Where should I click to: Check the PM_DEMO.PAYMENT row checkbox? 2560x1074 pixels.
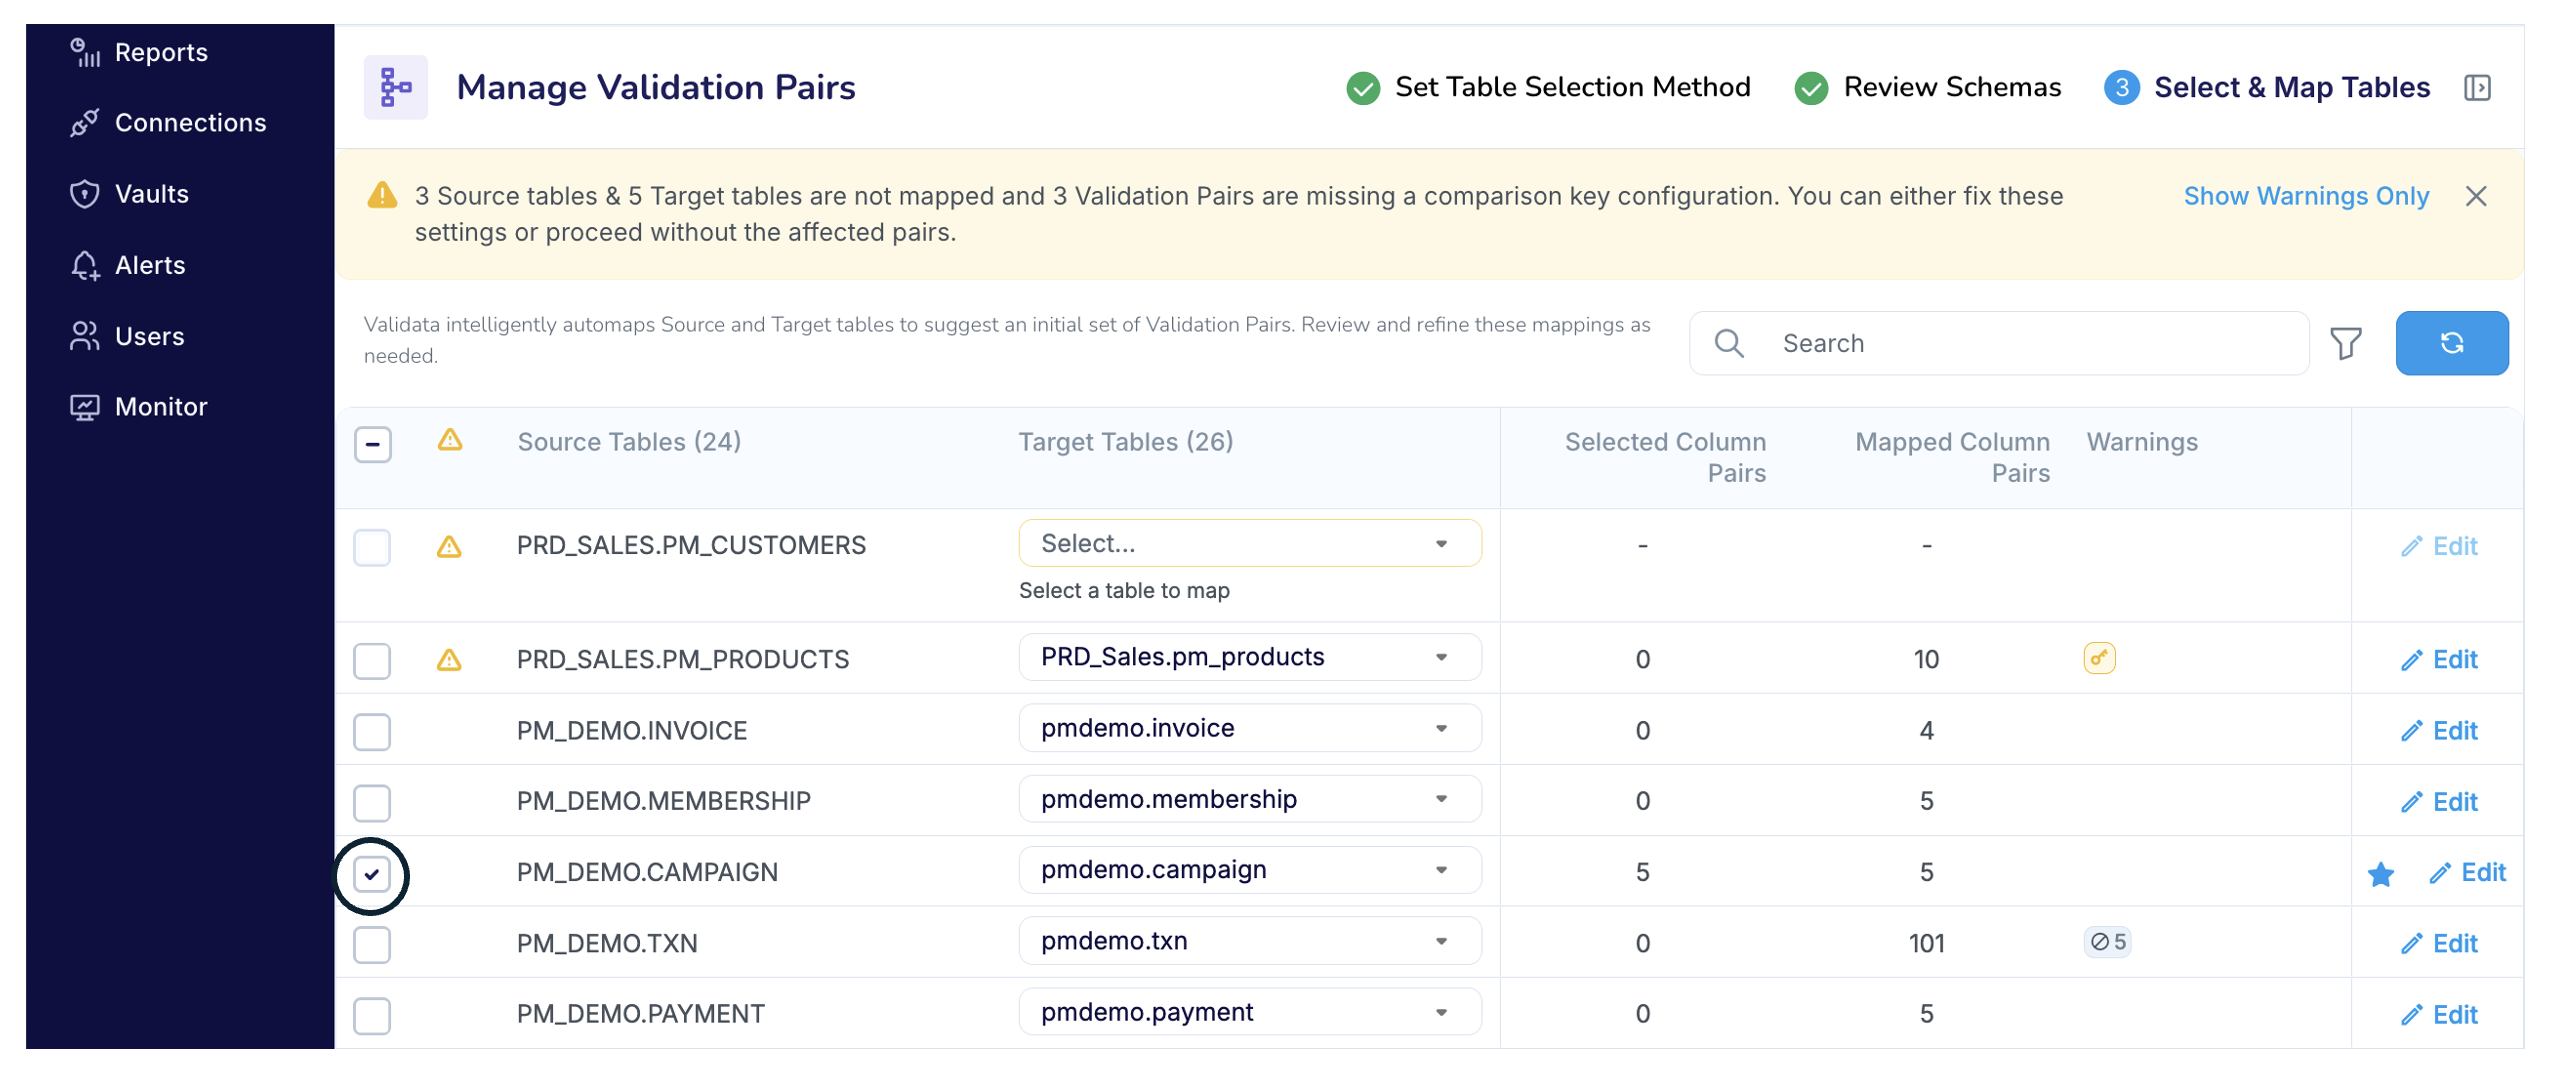point(371,1015)
